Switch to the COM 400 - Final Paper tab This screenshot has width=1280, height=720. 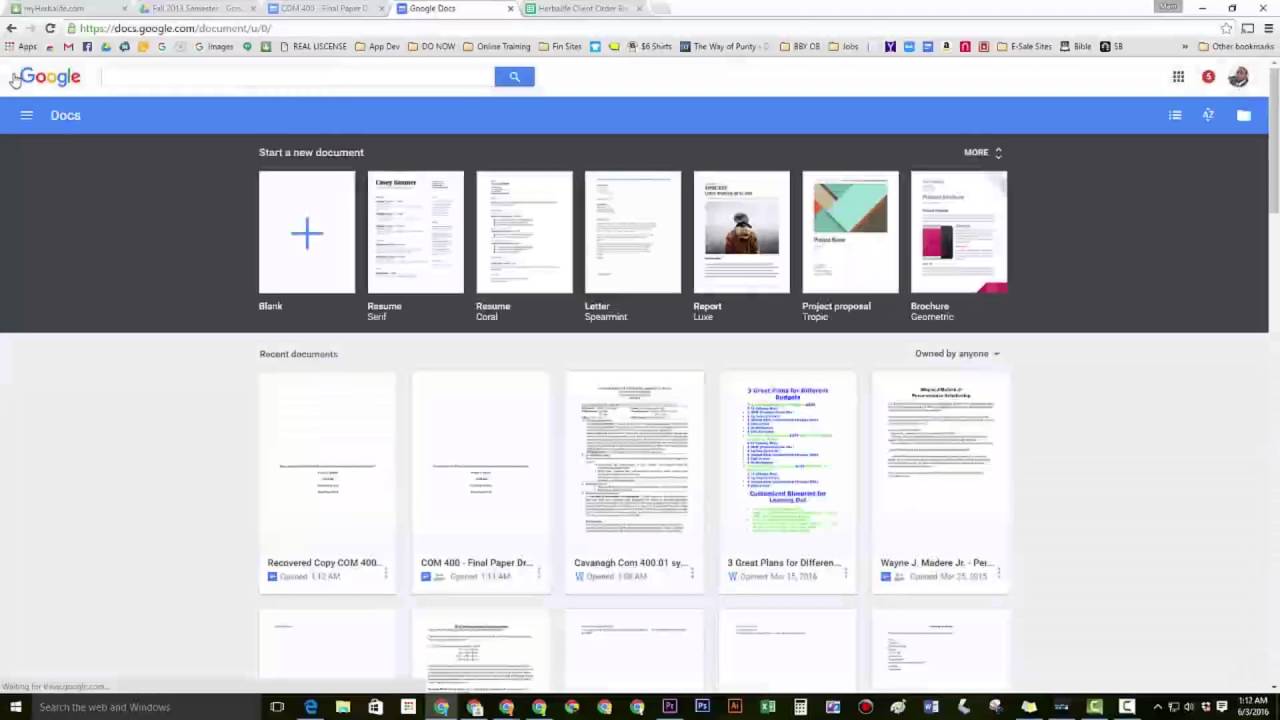[324, 8]
